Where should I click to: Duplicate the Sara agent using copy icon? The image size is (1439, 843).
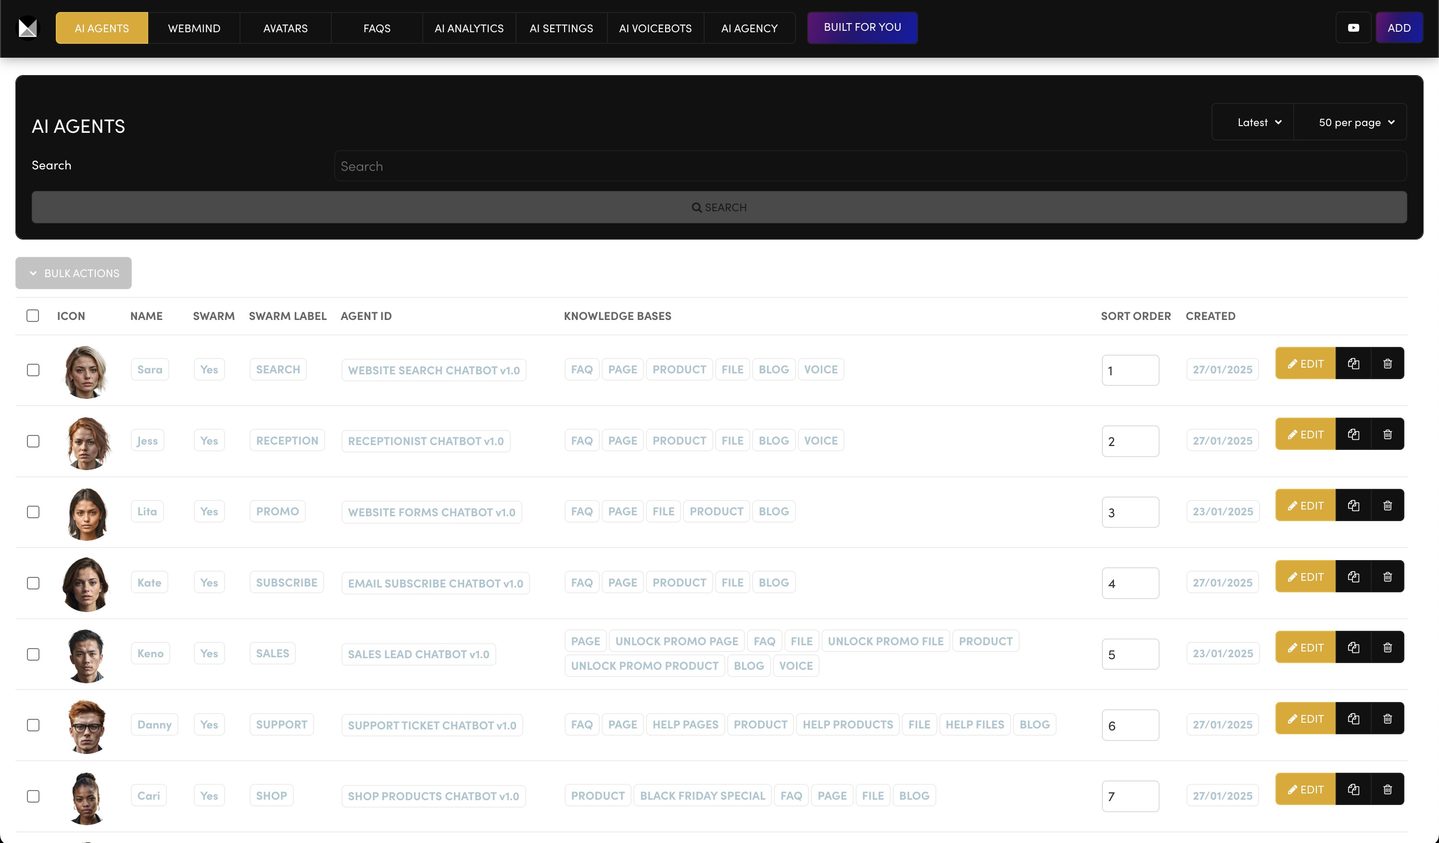coord(1353,364)
